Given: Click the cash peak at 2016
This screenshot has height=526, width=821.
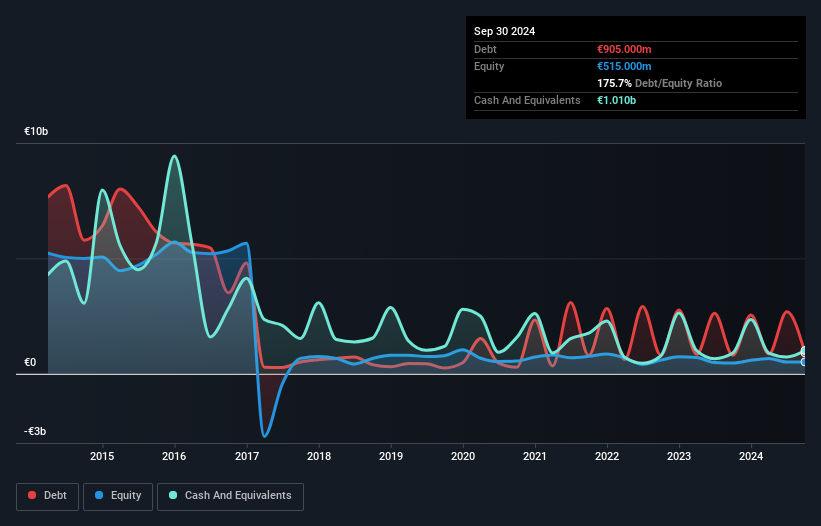Looking at the screenshot, I should pyautogui.click(x=174, y=156).
